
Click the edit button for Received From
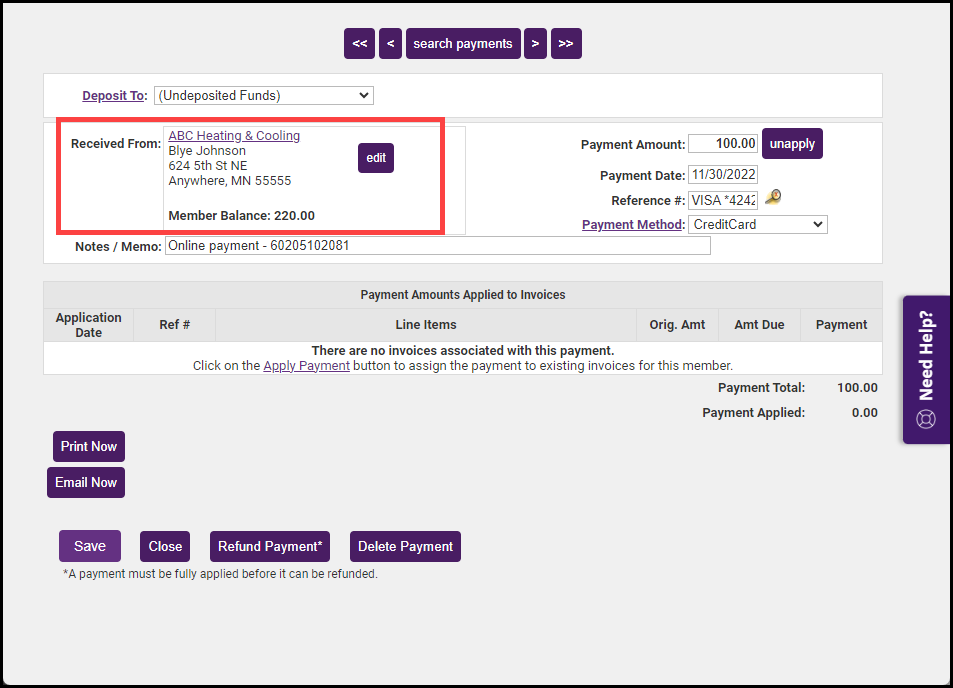(x=376, y=158)
